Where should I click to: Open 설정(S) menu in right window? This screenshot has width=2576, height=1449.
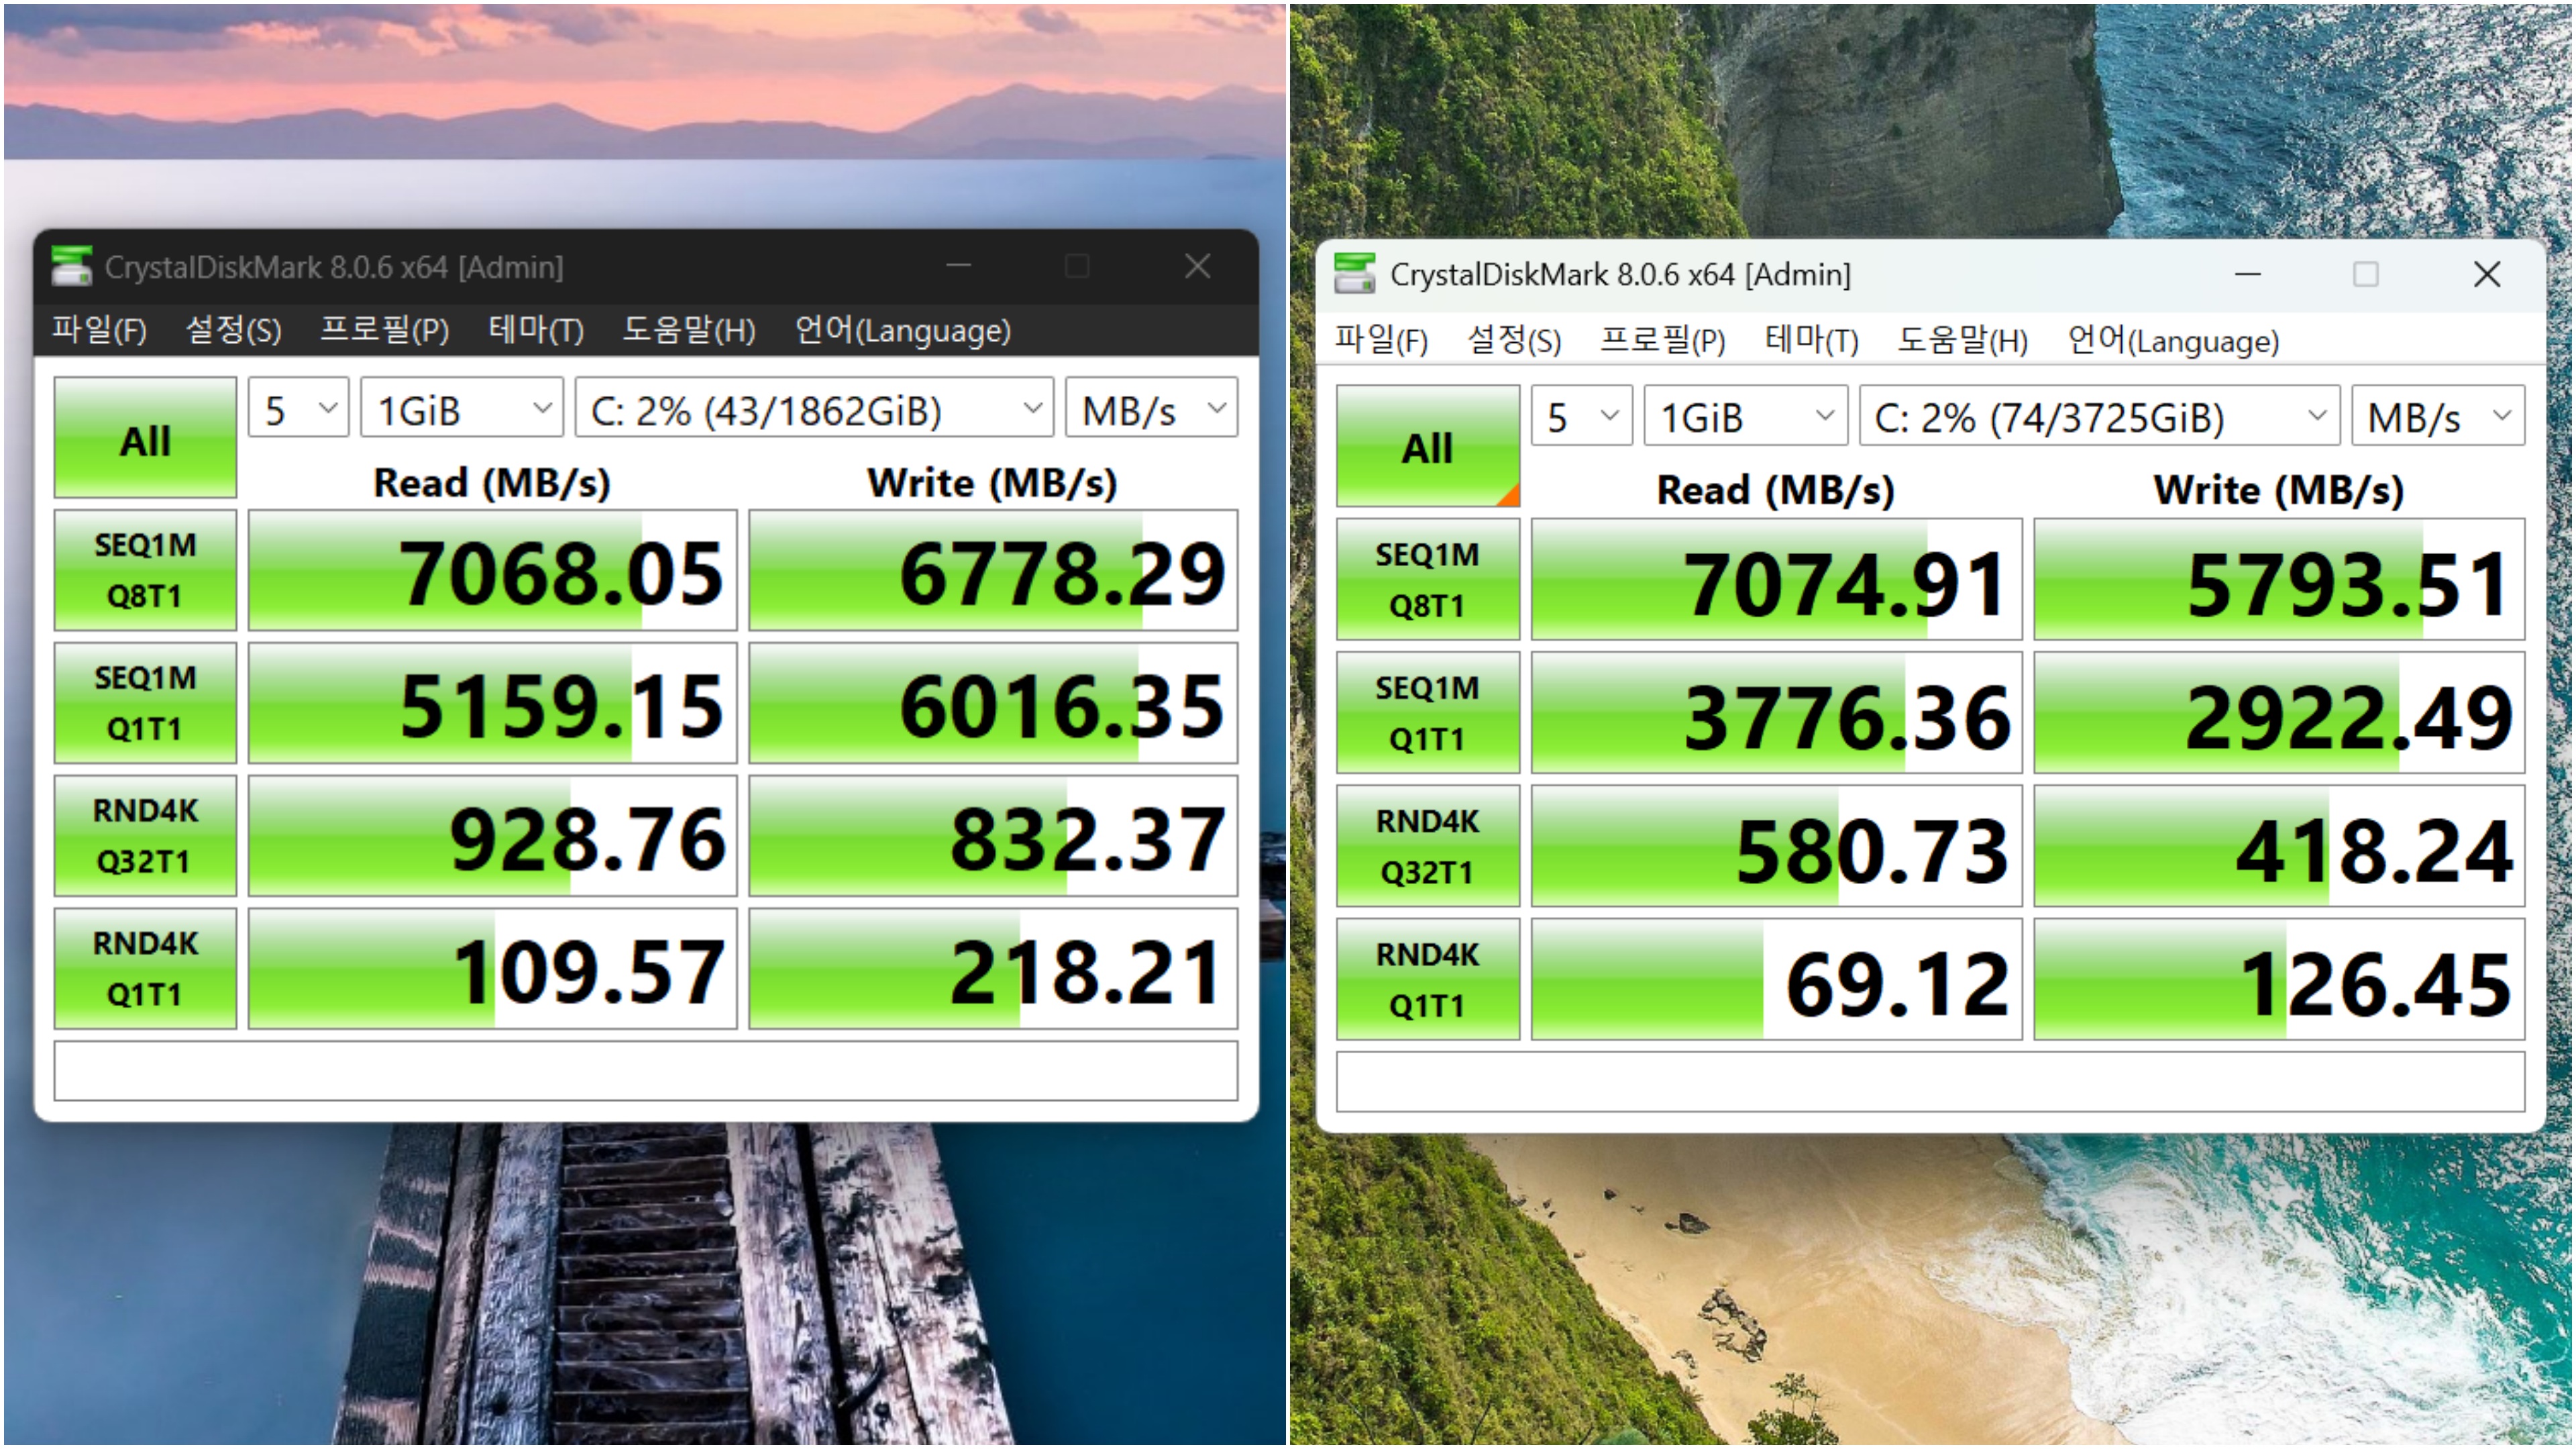pos(1514,340)
